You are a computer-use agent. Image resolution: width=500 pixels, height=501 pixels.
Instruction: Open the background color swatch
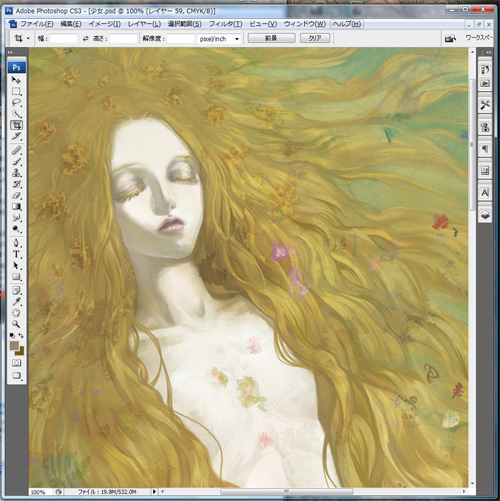tap(21, 351)
